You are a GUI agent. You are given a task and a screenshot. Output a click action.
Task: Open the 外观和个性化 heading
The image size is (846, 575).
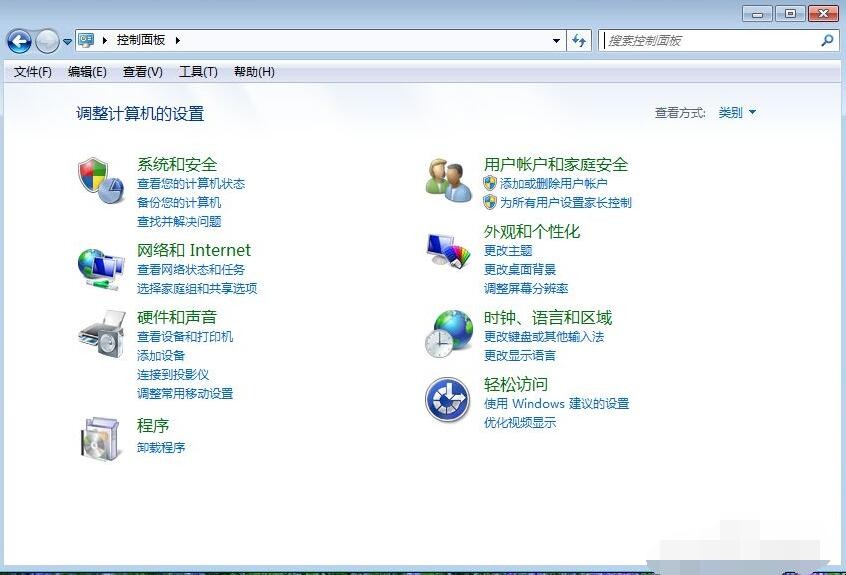point(531,231)
